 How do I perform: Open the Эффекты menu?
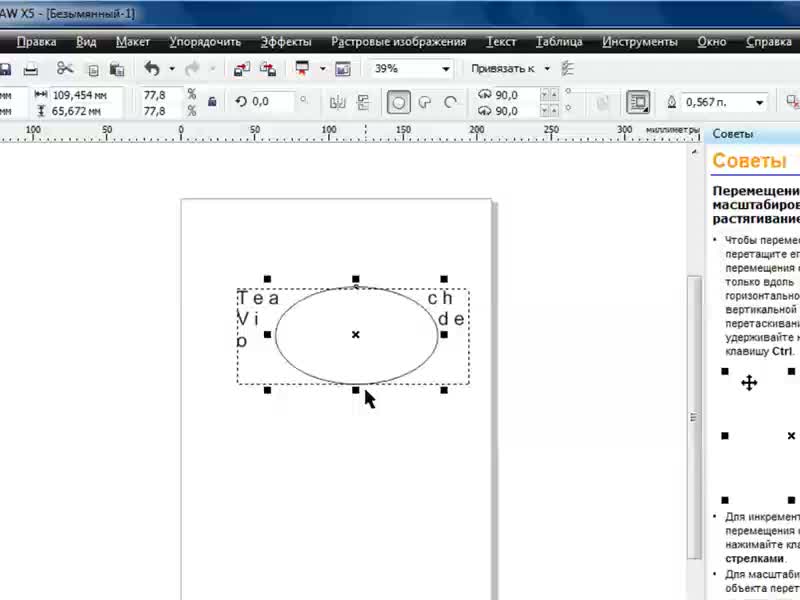[x=286, y=42]
